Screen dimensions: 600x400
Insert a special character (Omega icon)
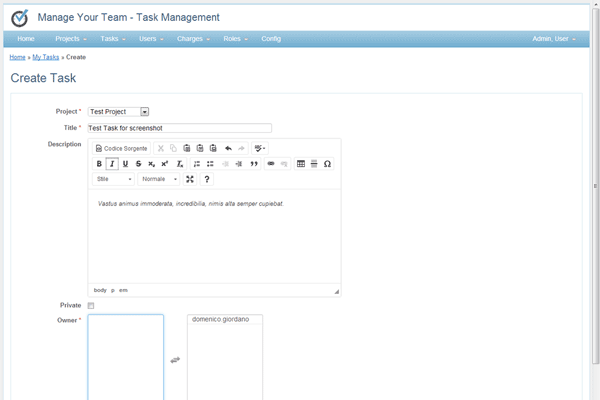(327, 164)
